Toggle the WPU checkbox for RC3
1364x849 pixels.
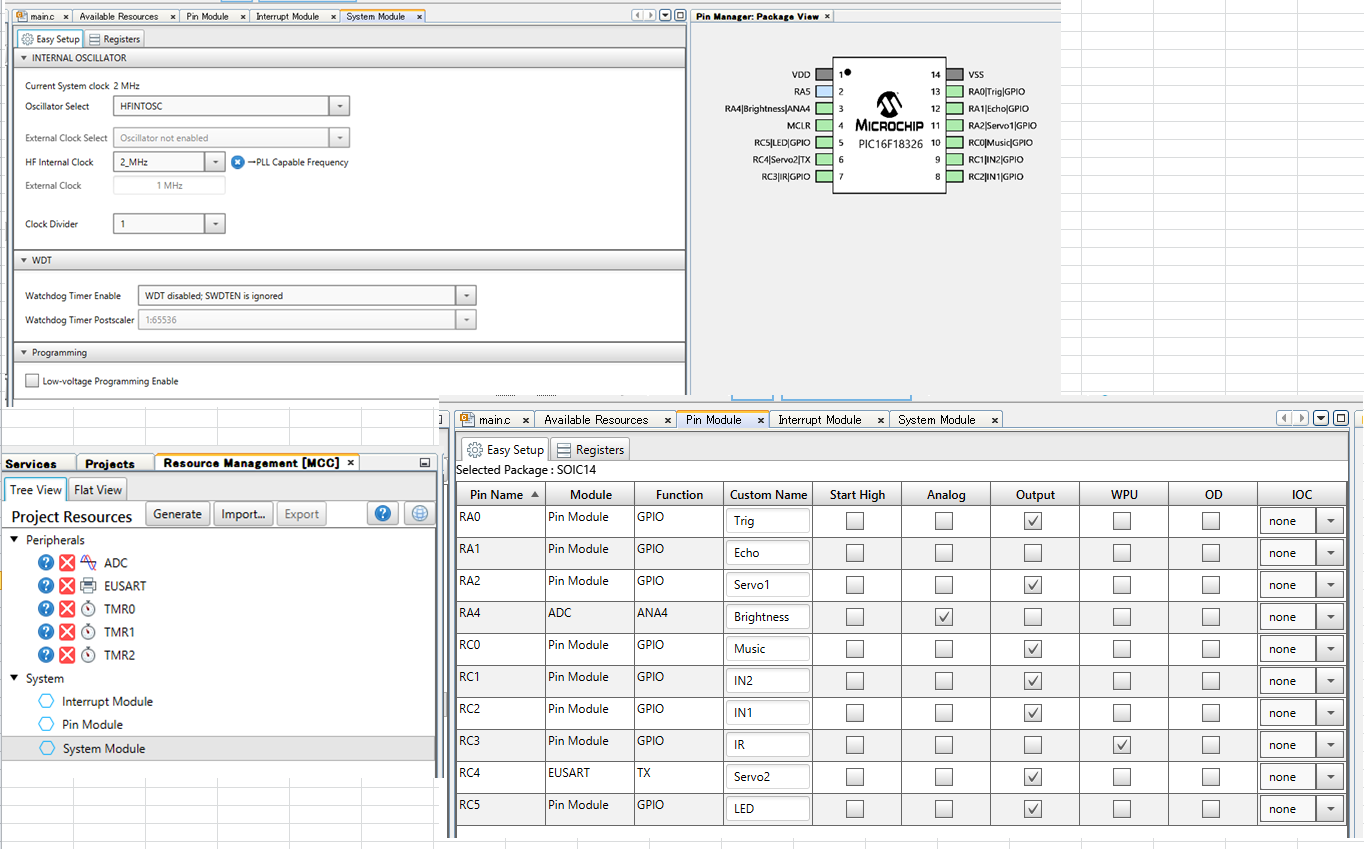point(1122,745)
